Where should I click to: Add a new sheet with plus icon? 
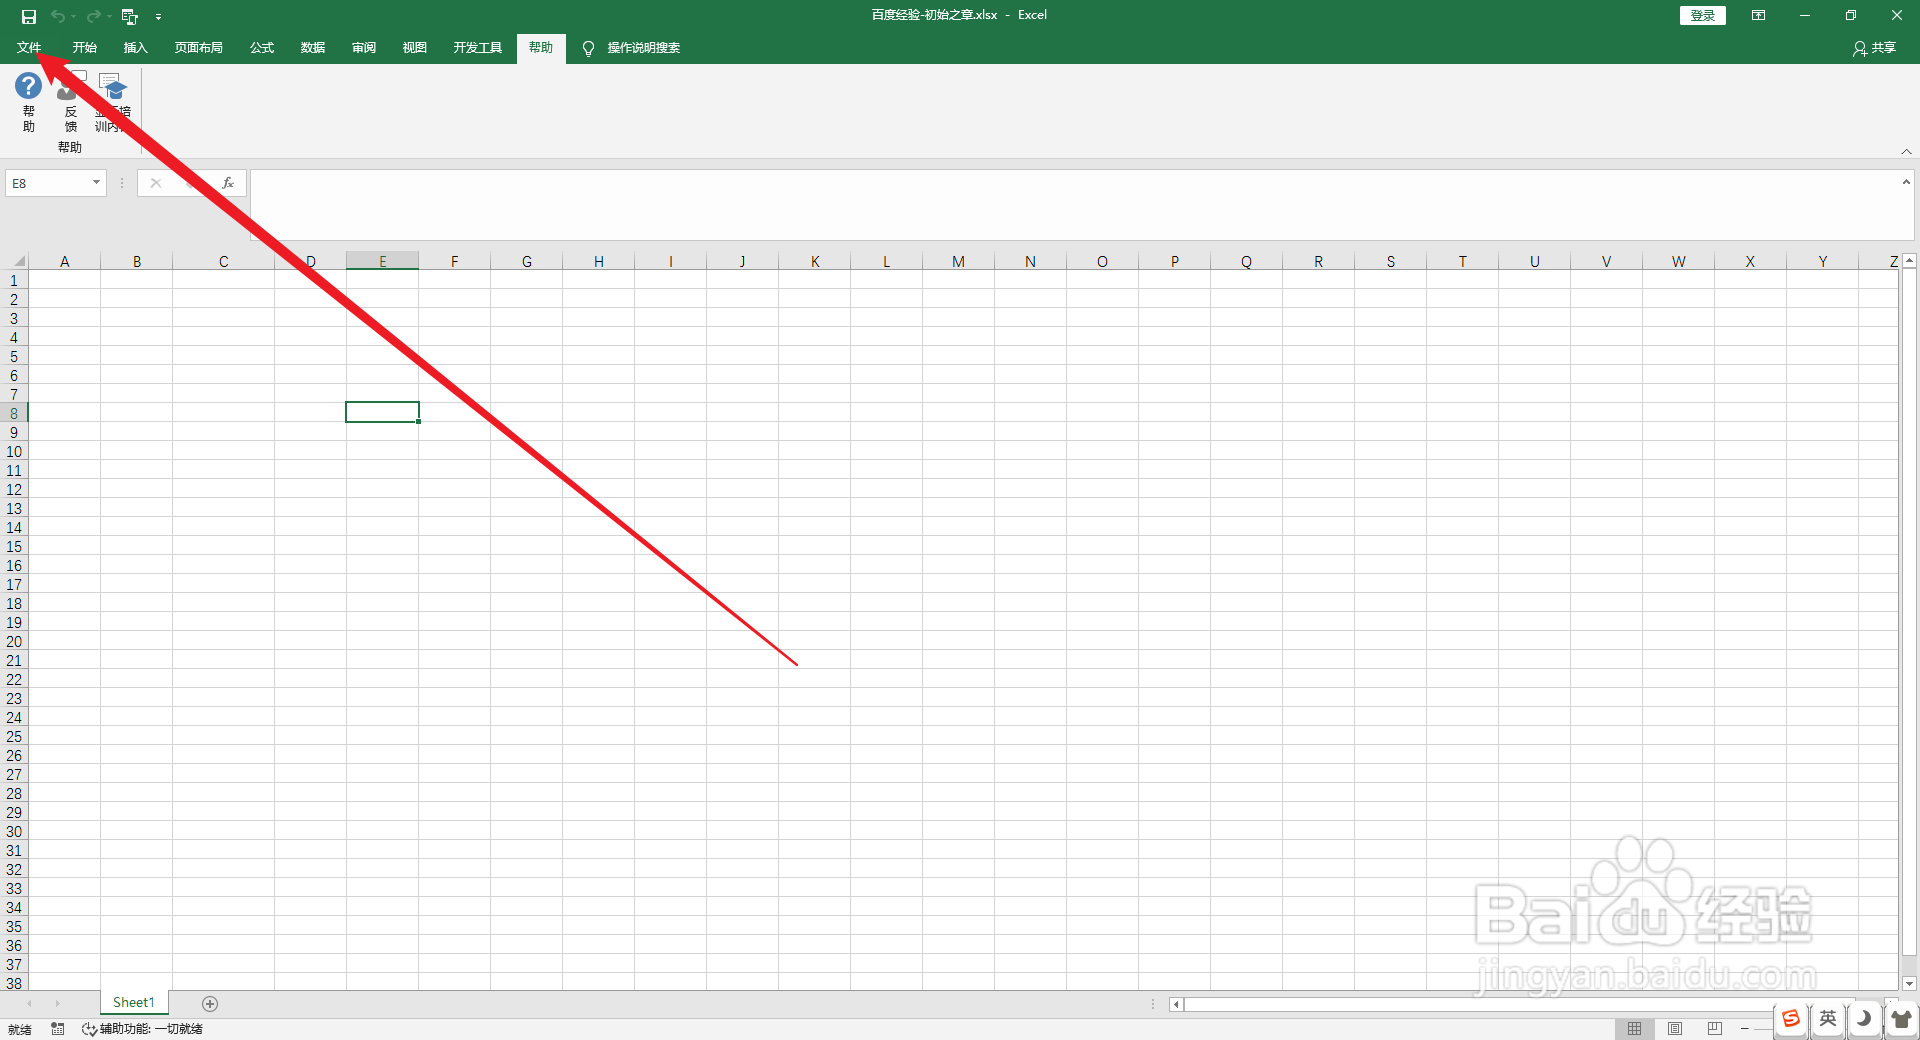tap(210, 1003)
